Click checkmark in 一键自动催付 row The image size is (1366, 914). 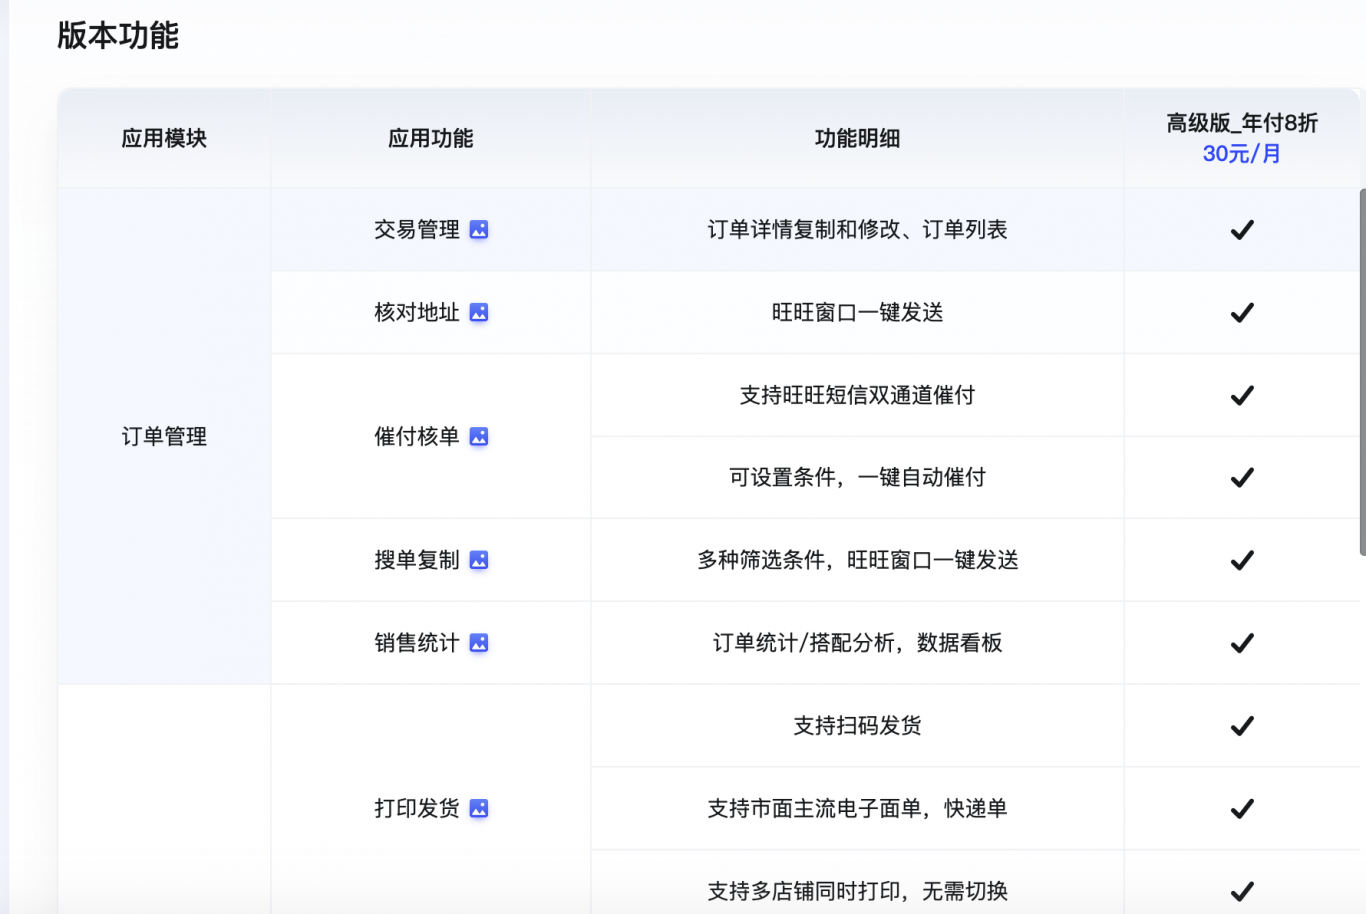[1242, 478]
